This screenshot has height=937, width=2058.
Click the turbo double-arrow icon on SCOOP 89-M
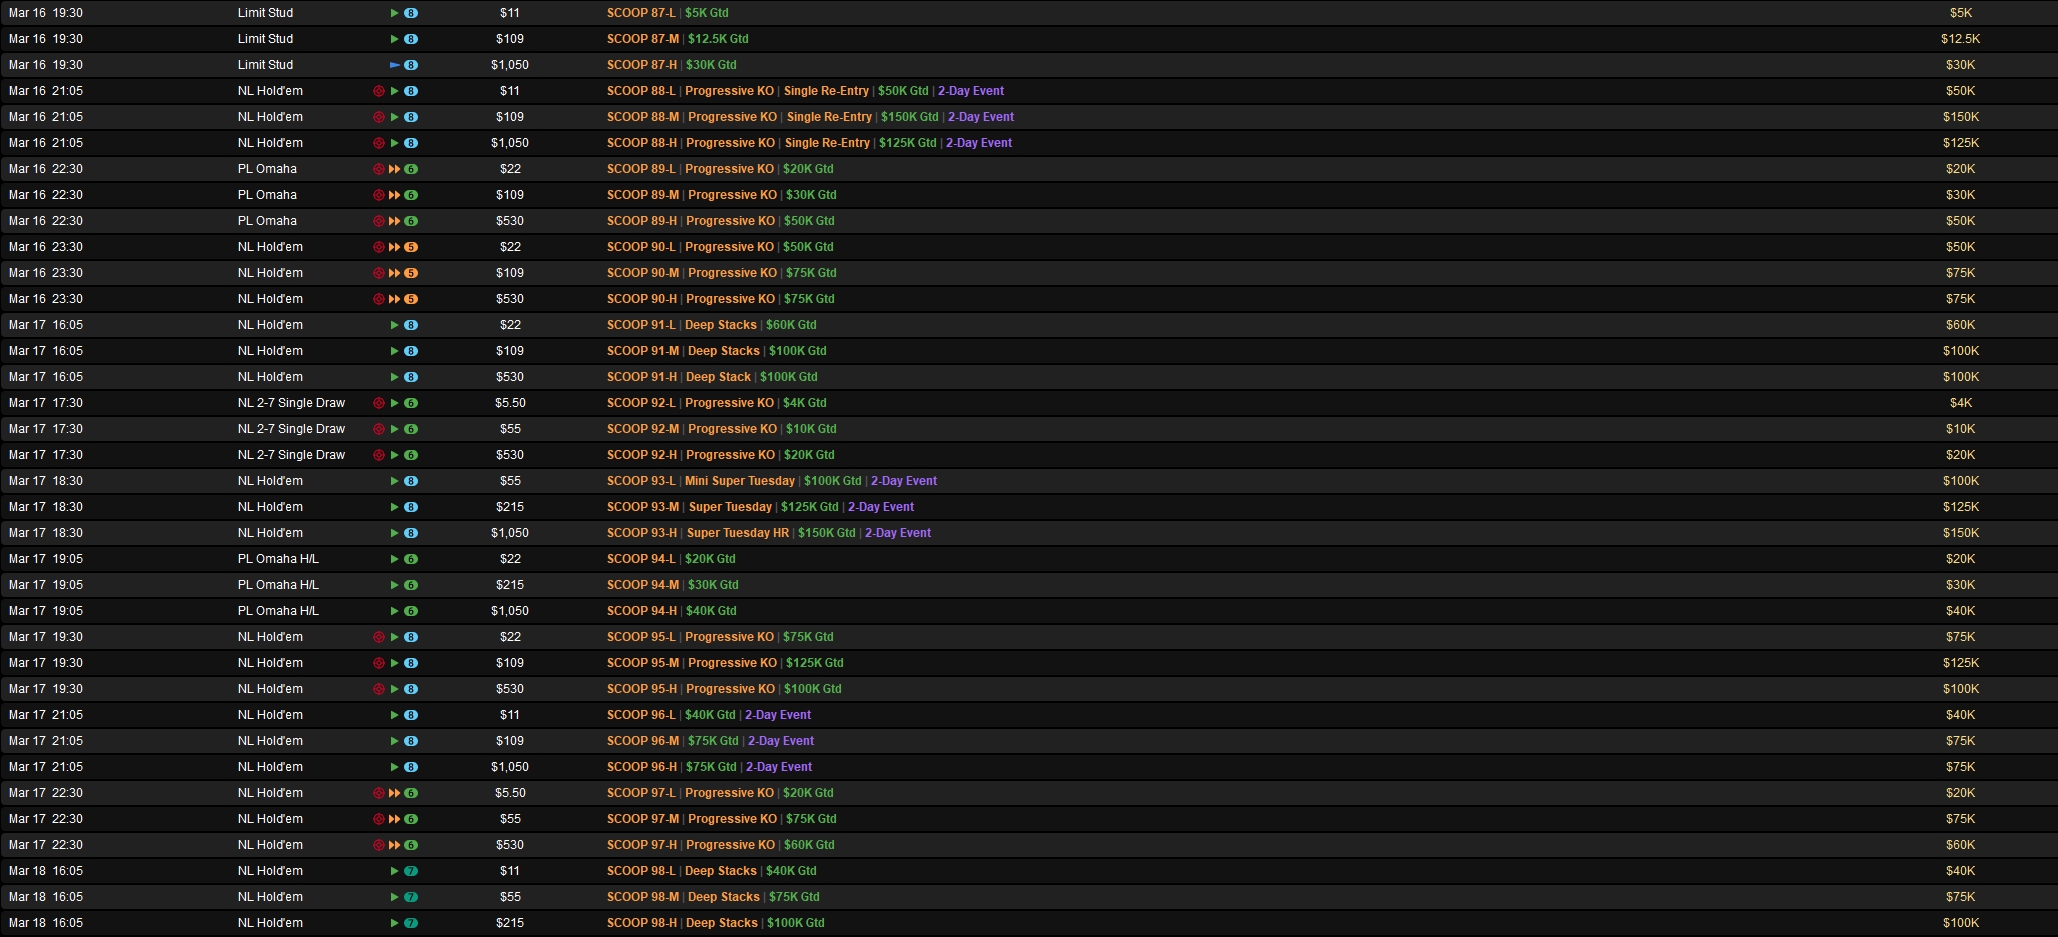[x=394, y=195]
